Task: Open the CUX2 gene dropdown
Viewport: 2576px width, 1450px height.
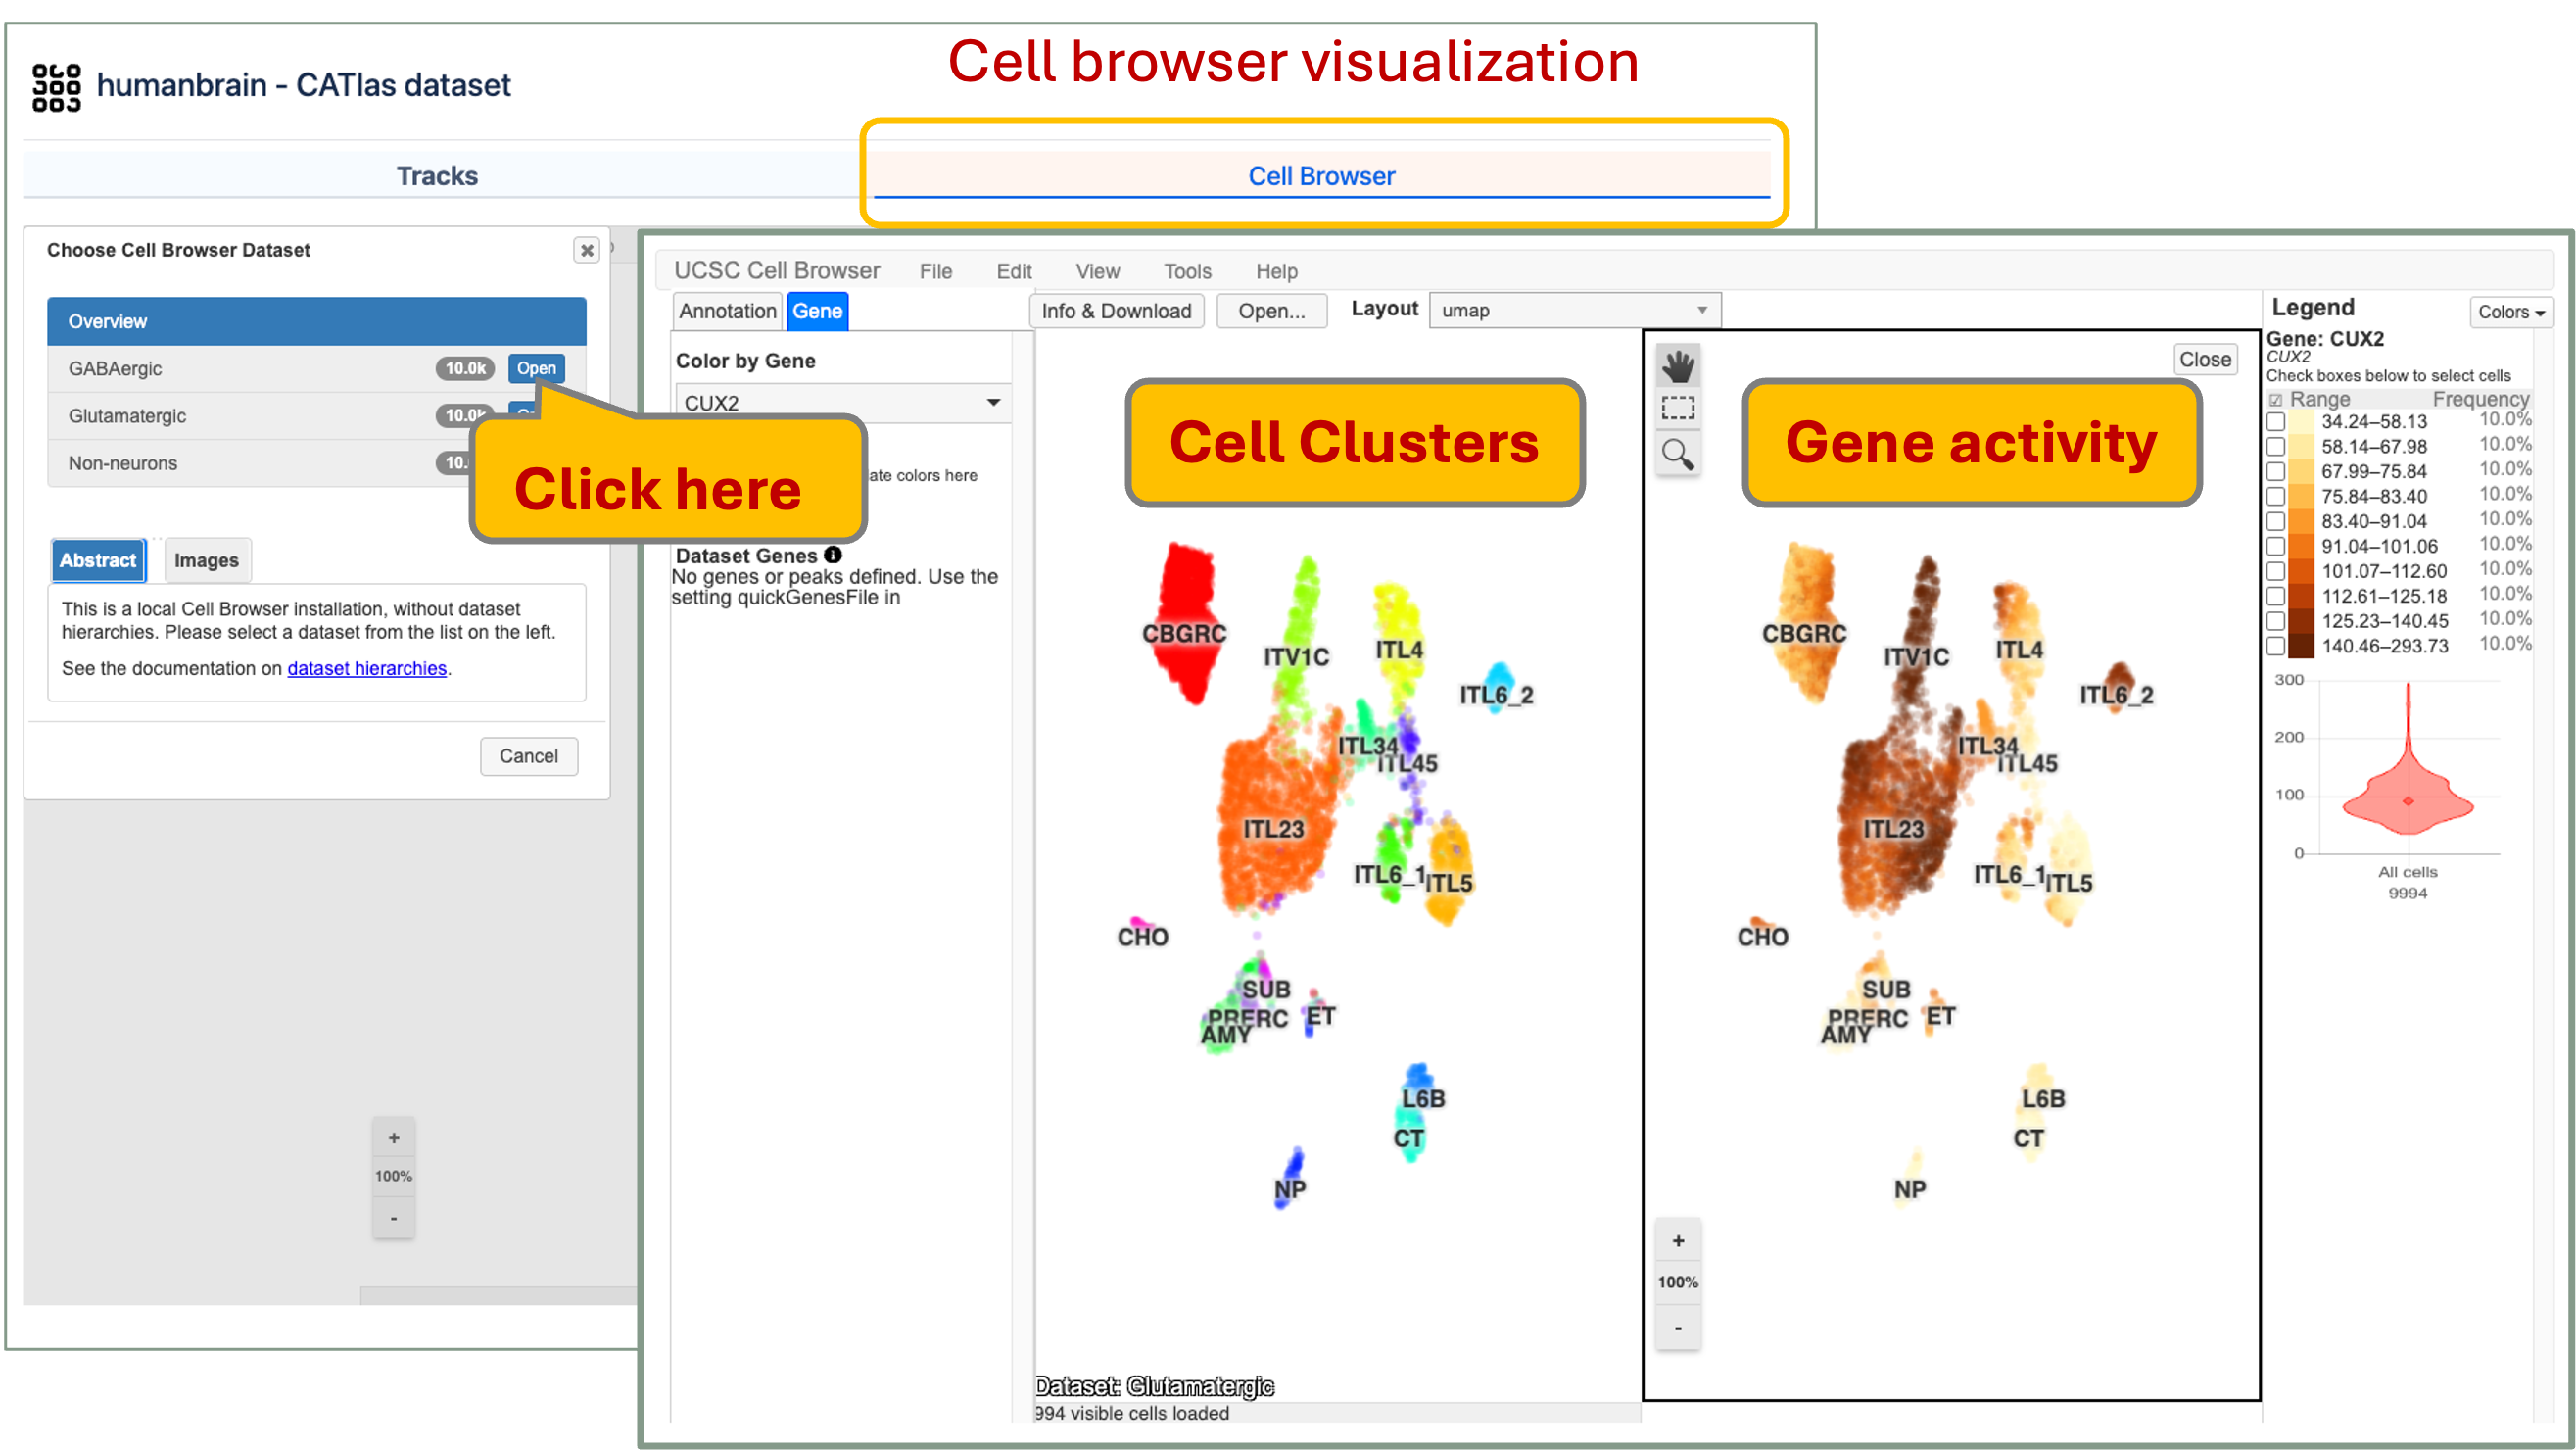Action: 842,402
